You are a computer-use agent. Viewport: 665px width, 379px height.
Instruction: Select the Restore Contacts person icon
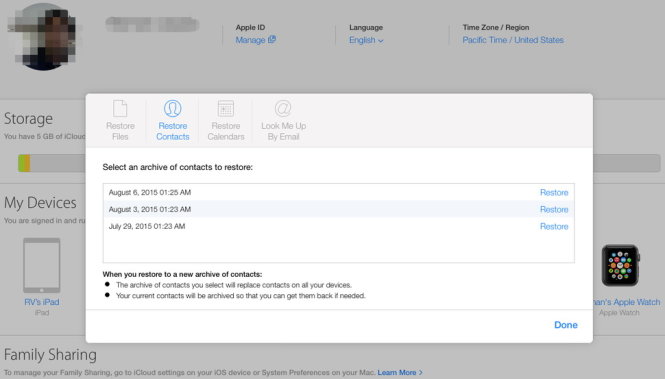(x=173, y=109)
